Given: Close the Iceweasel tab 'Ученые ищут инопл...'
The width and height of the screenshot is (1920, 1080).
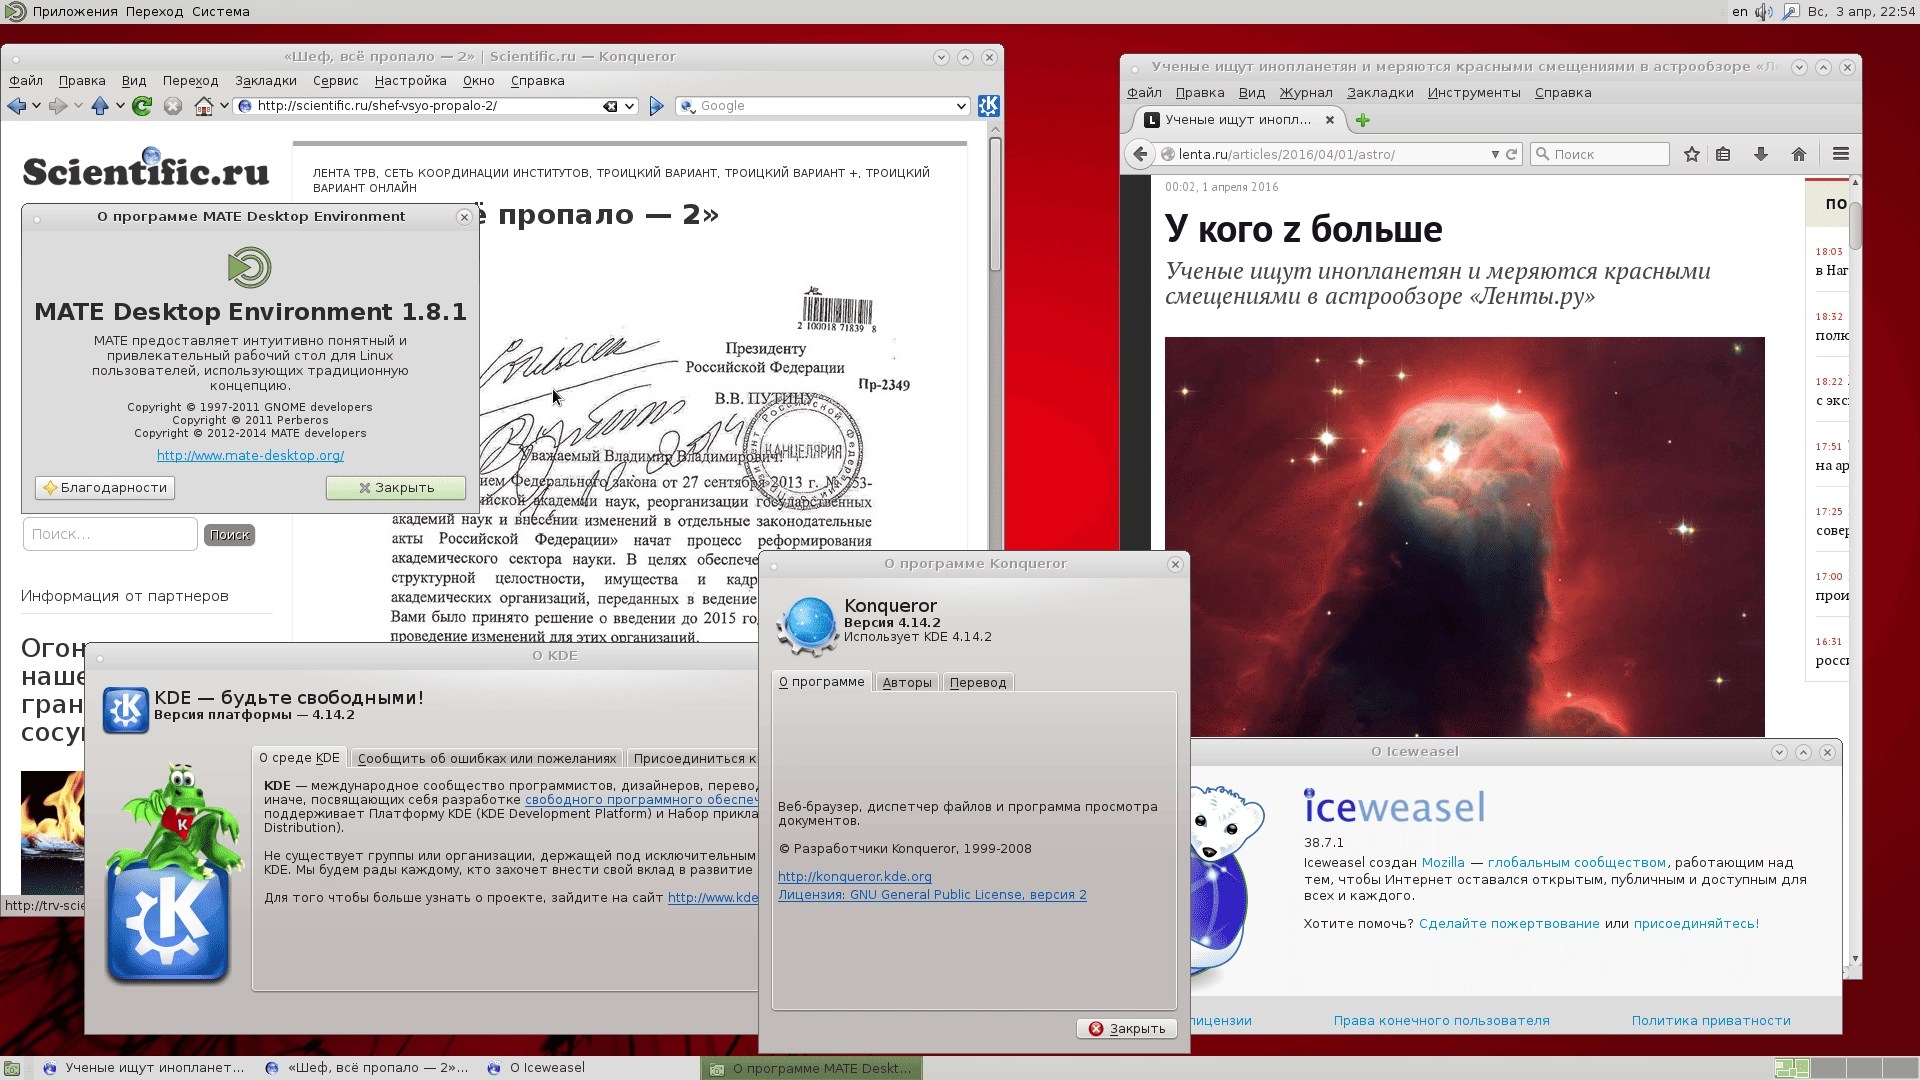Looking at the screenshot, I should coord(1330,120).
